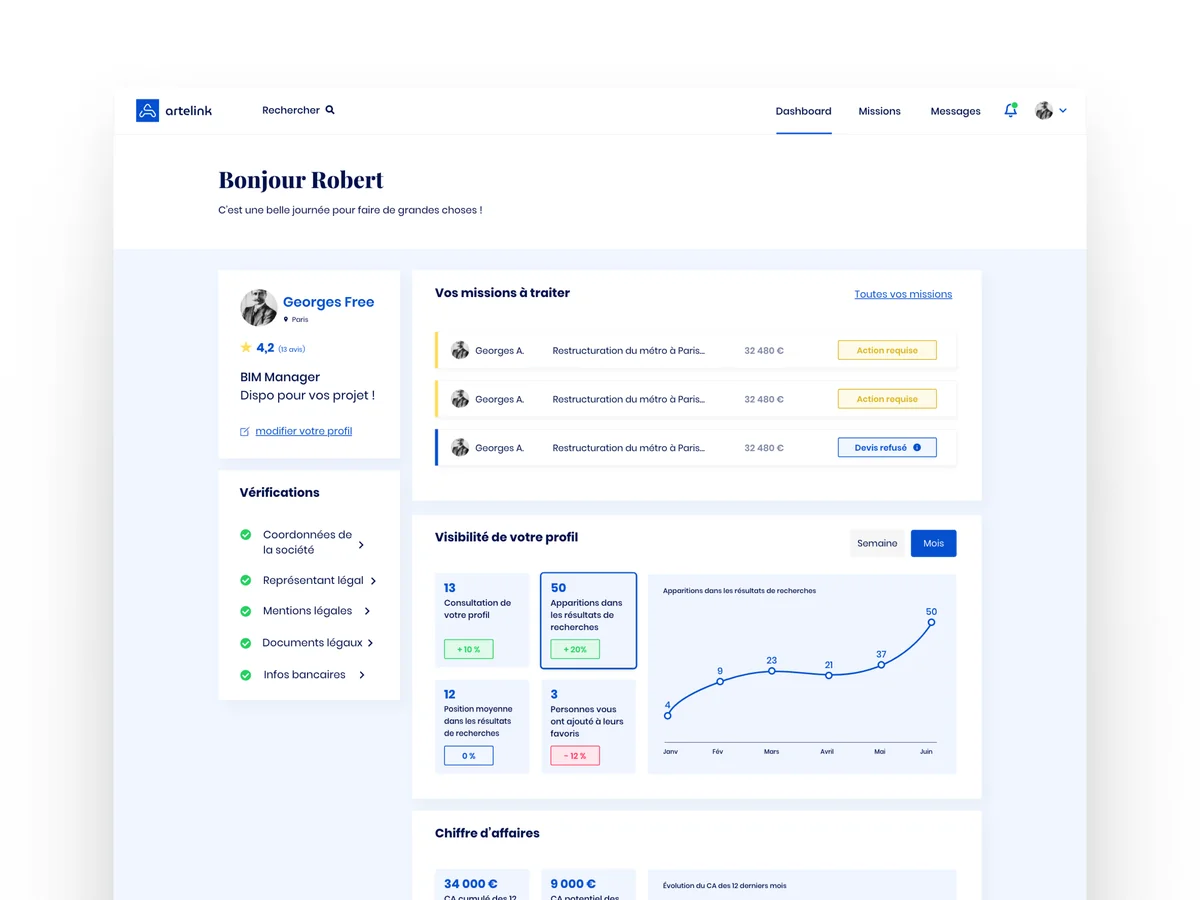
Task: Click the +20% green badge
Action: coord(575,649)
